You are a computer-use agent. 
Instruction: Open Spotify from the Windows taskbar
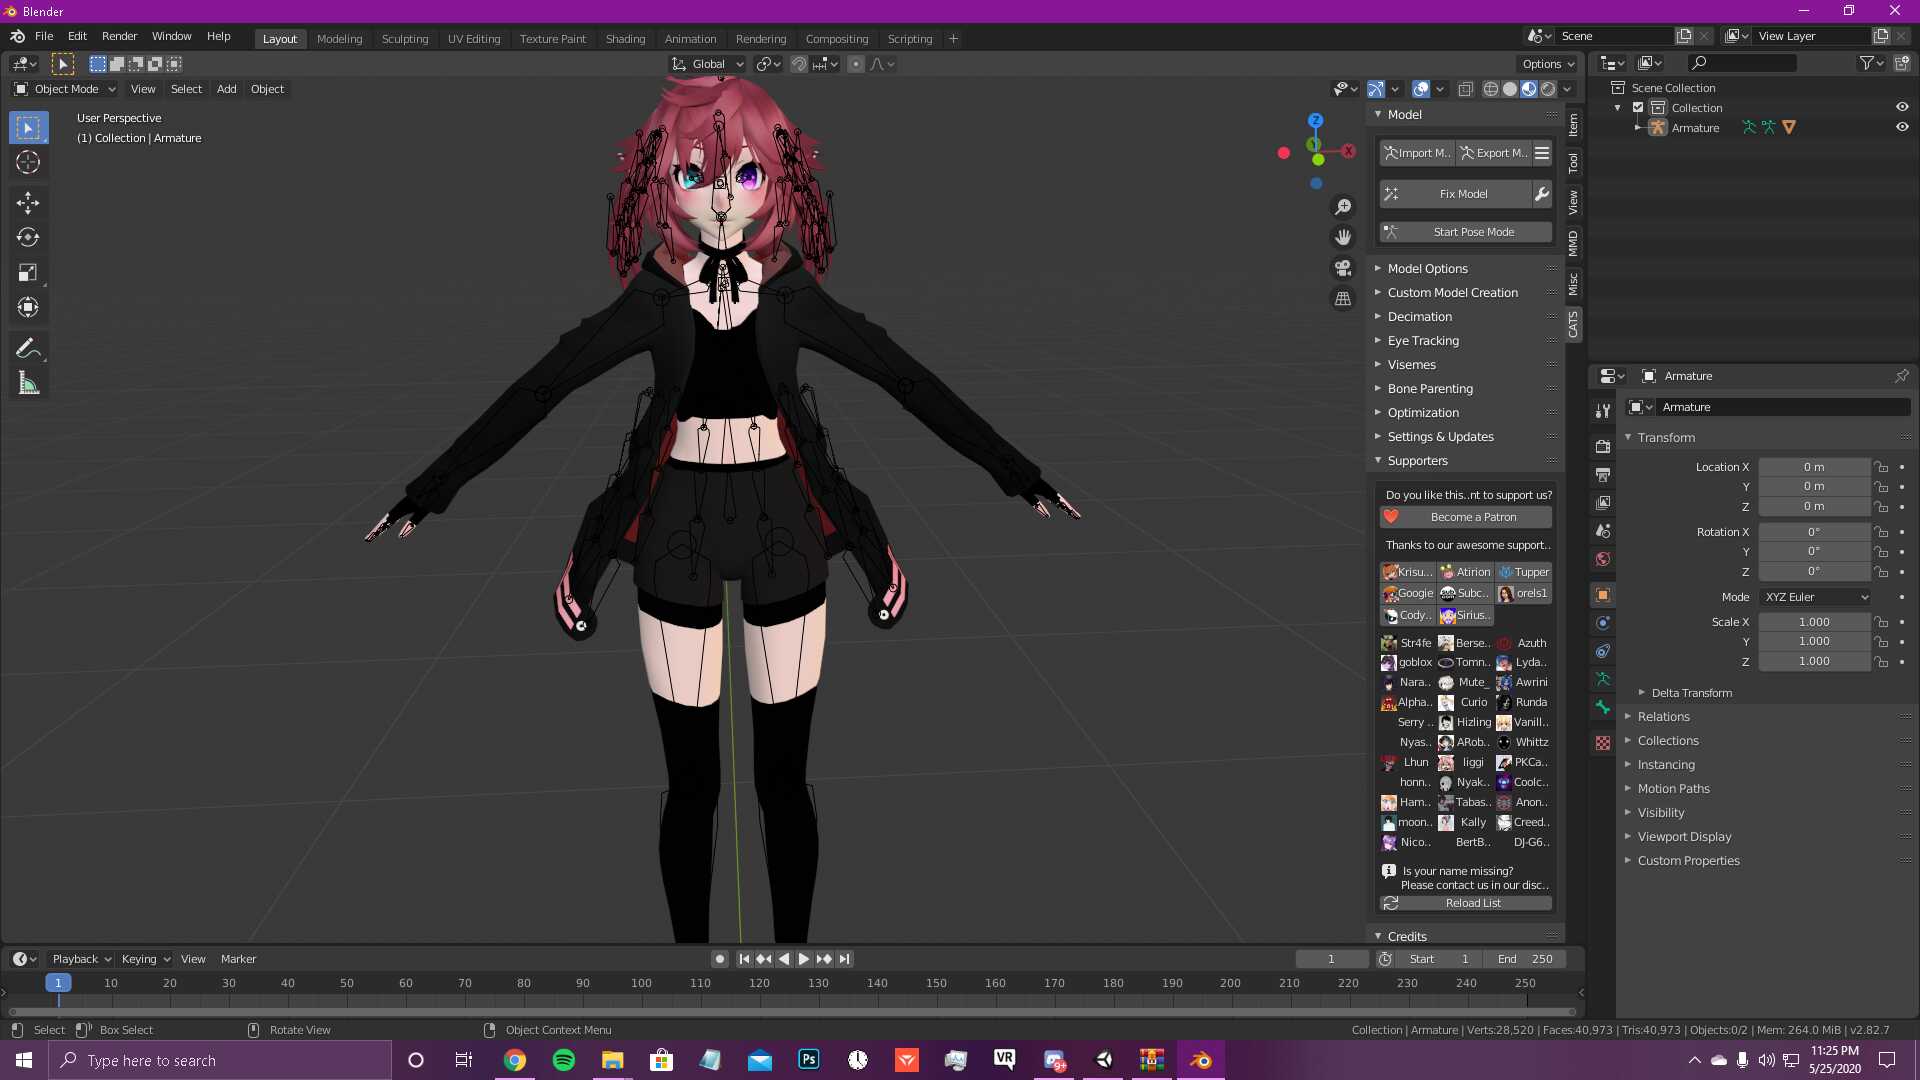pyautogui.click(x=564, y=1060)
